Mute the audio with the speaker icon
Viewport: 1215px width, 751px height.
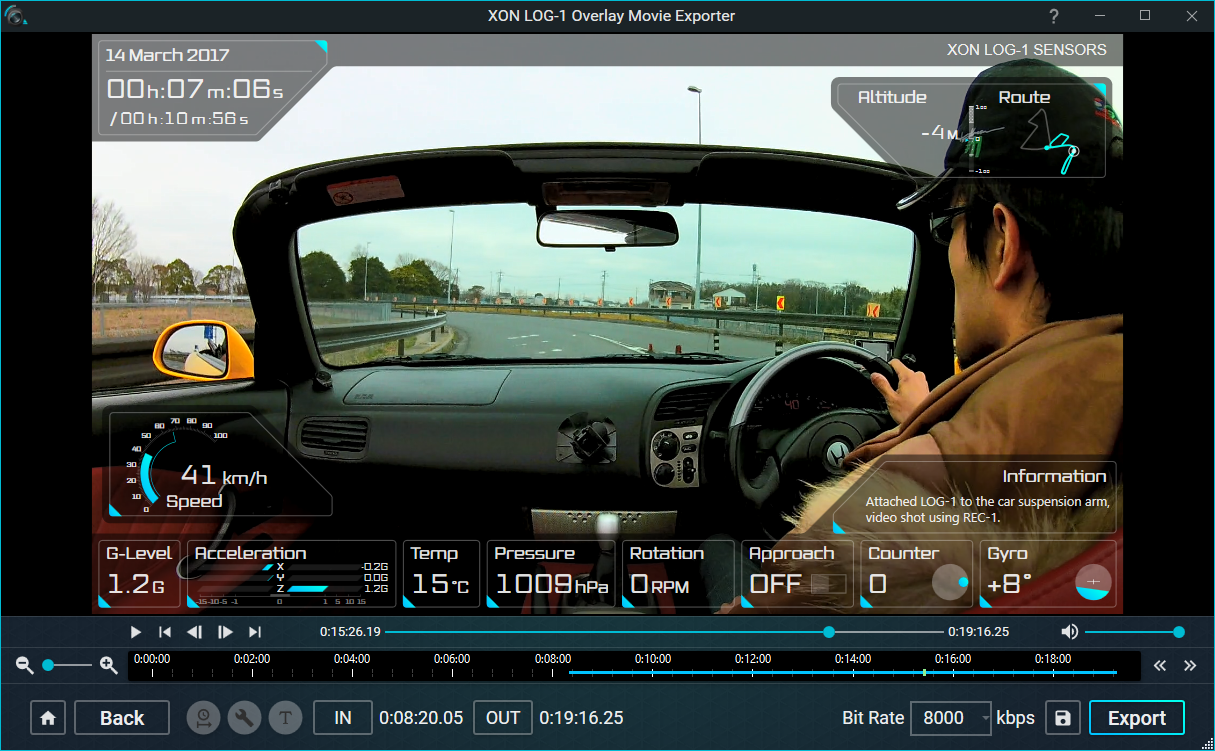click(x=1070, y=631)
